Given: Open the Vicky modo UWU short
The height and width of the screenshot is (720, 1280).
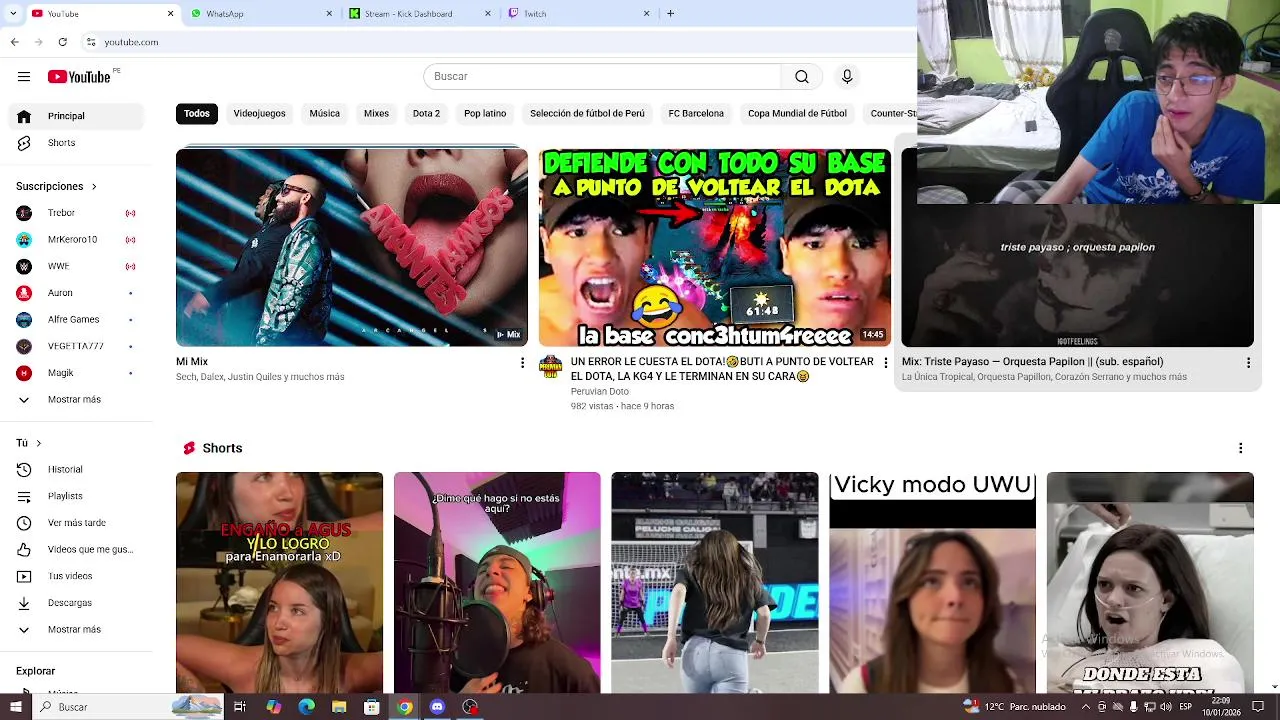Looking at the screenshot, I should click(932, 583).
